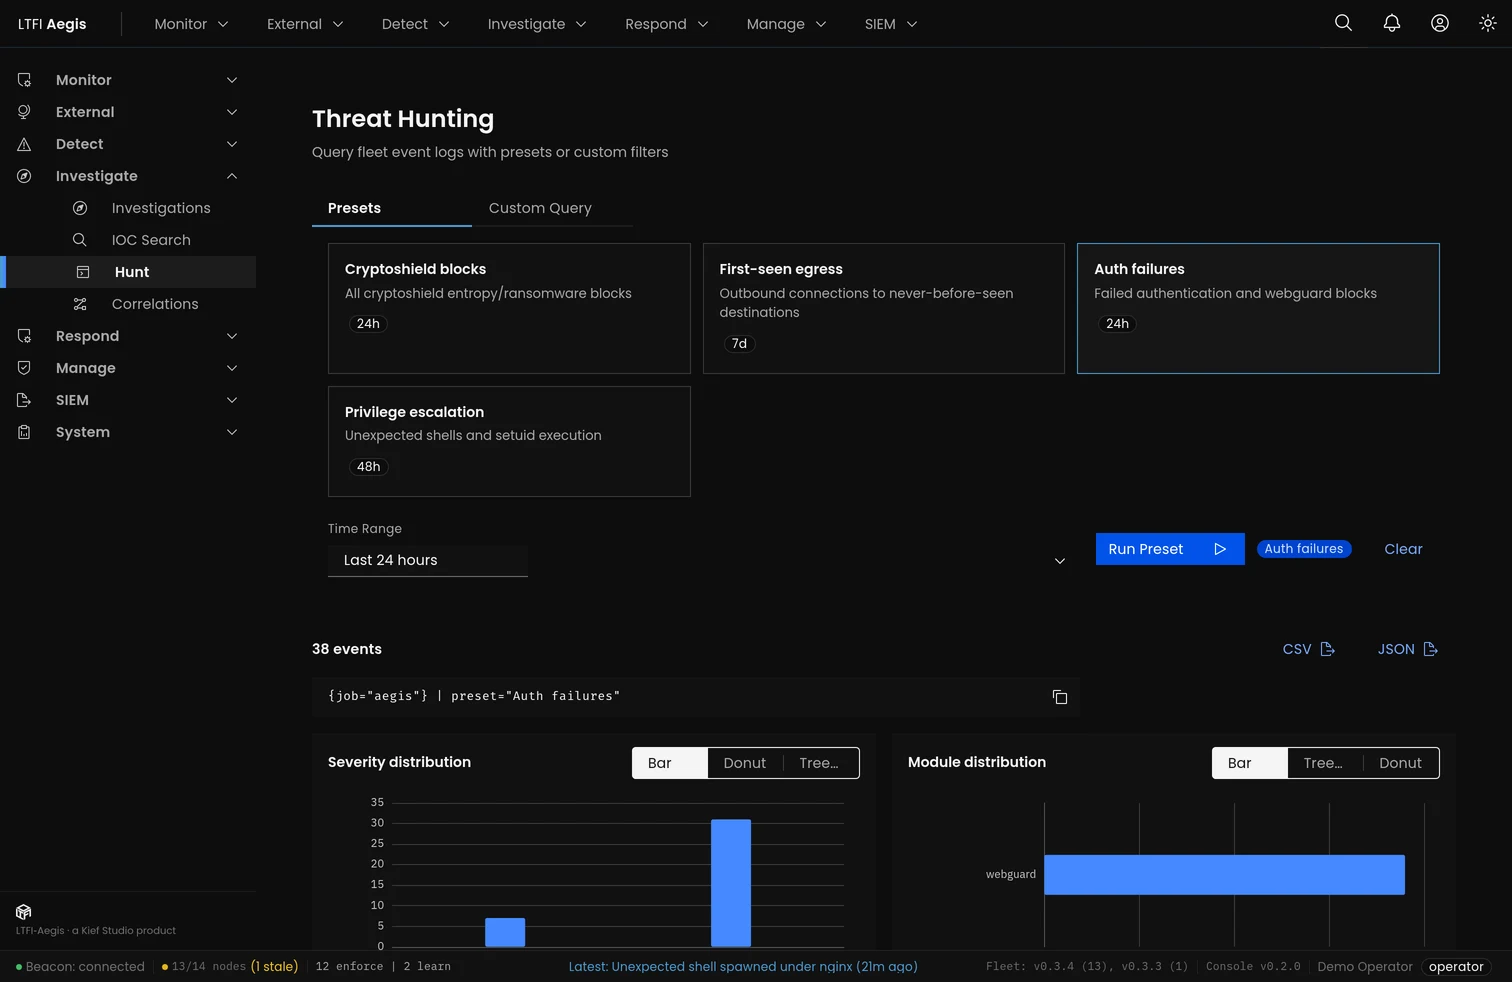
Task: Select the Hunt sidebar item
Action: coord(130,272)
